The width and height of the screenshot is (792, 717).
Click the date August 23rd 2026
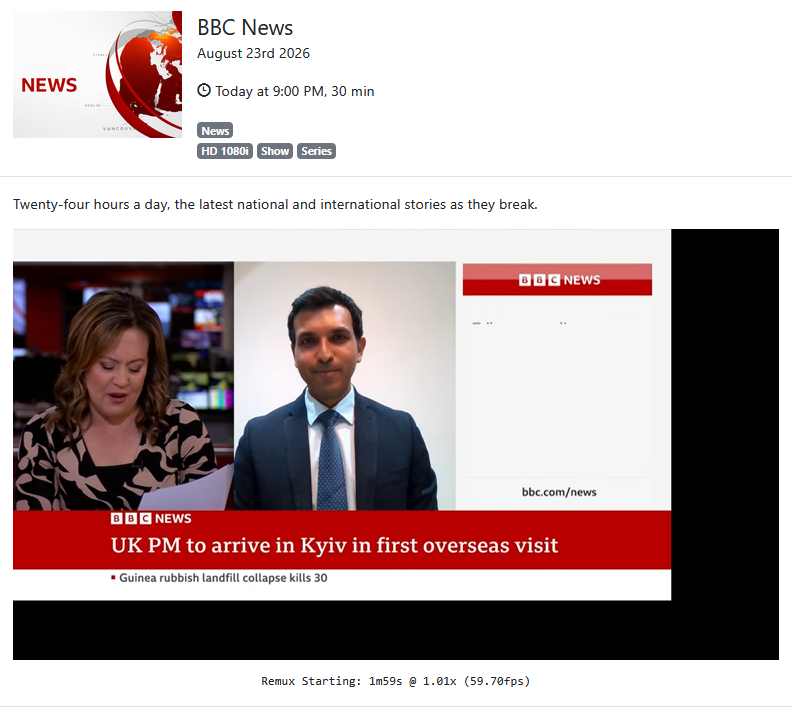[x=254, y=54]
